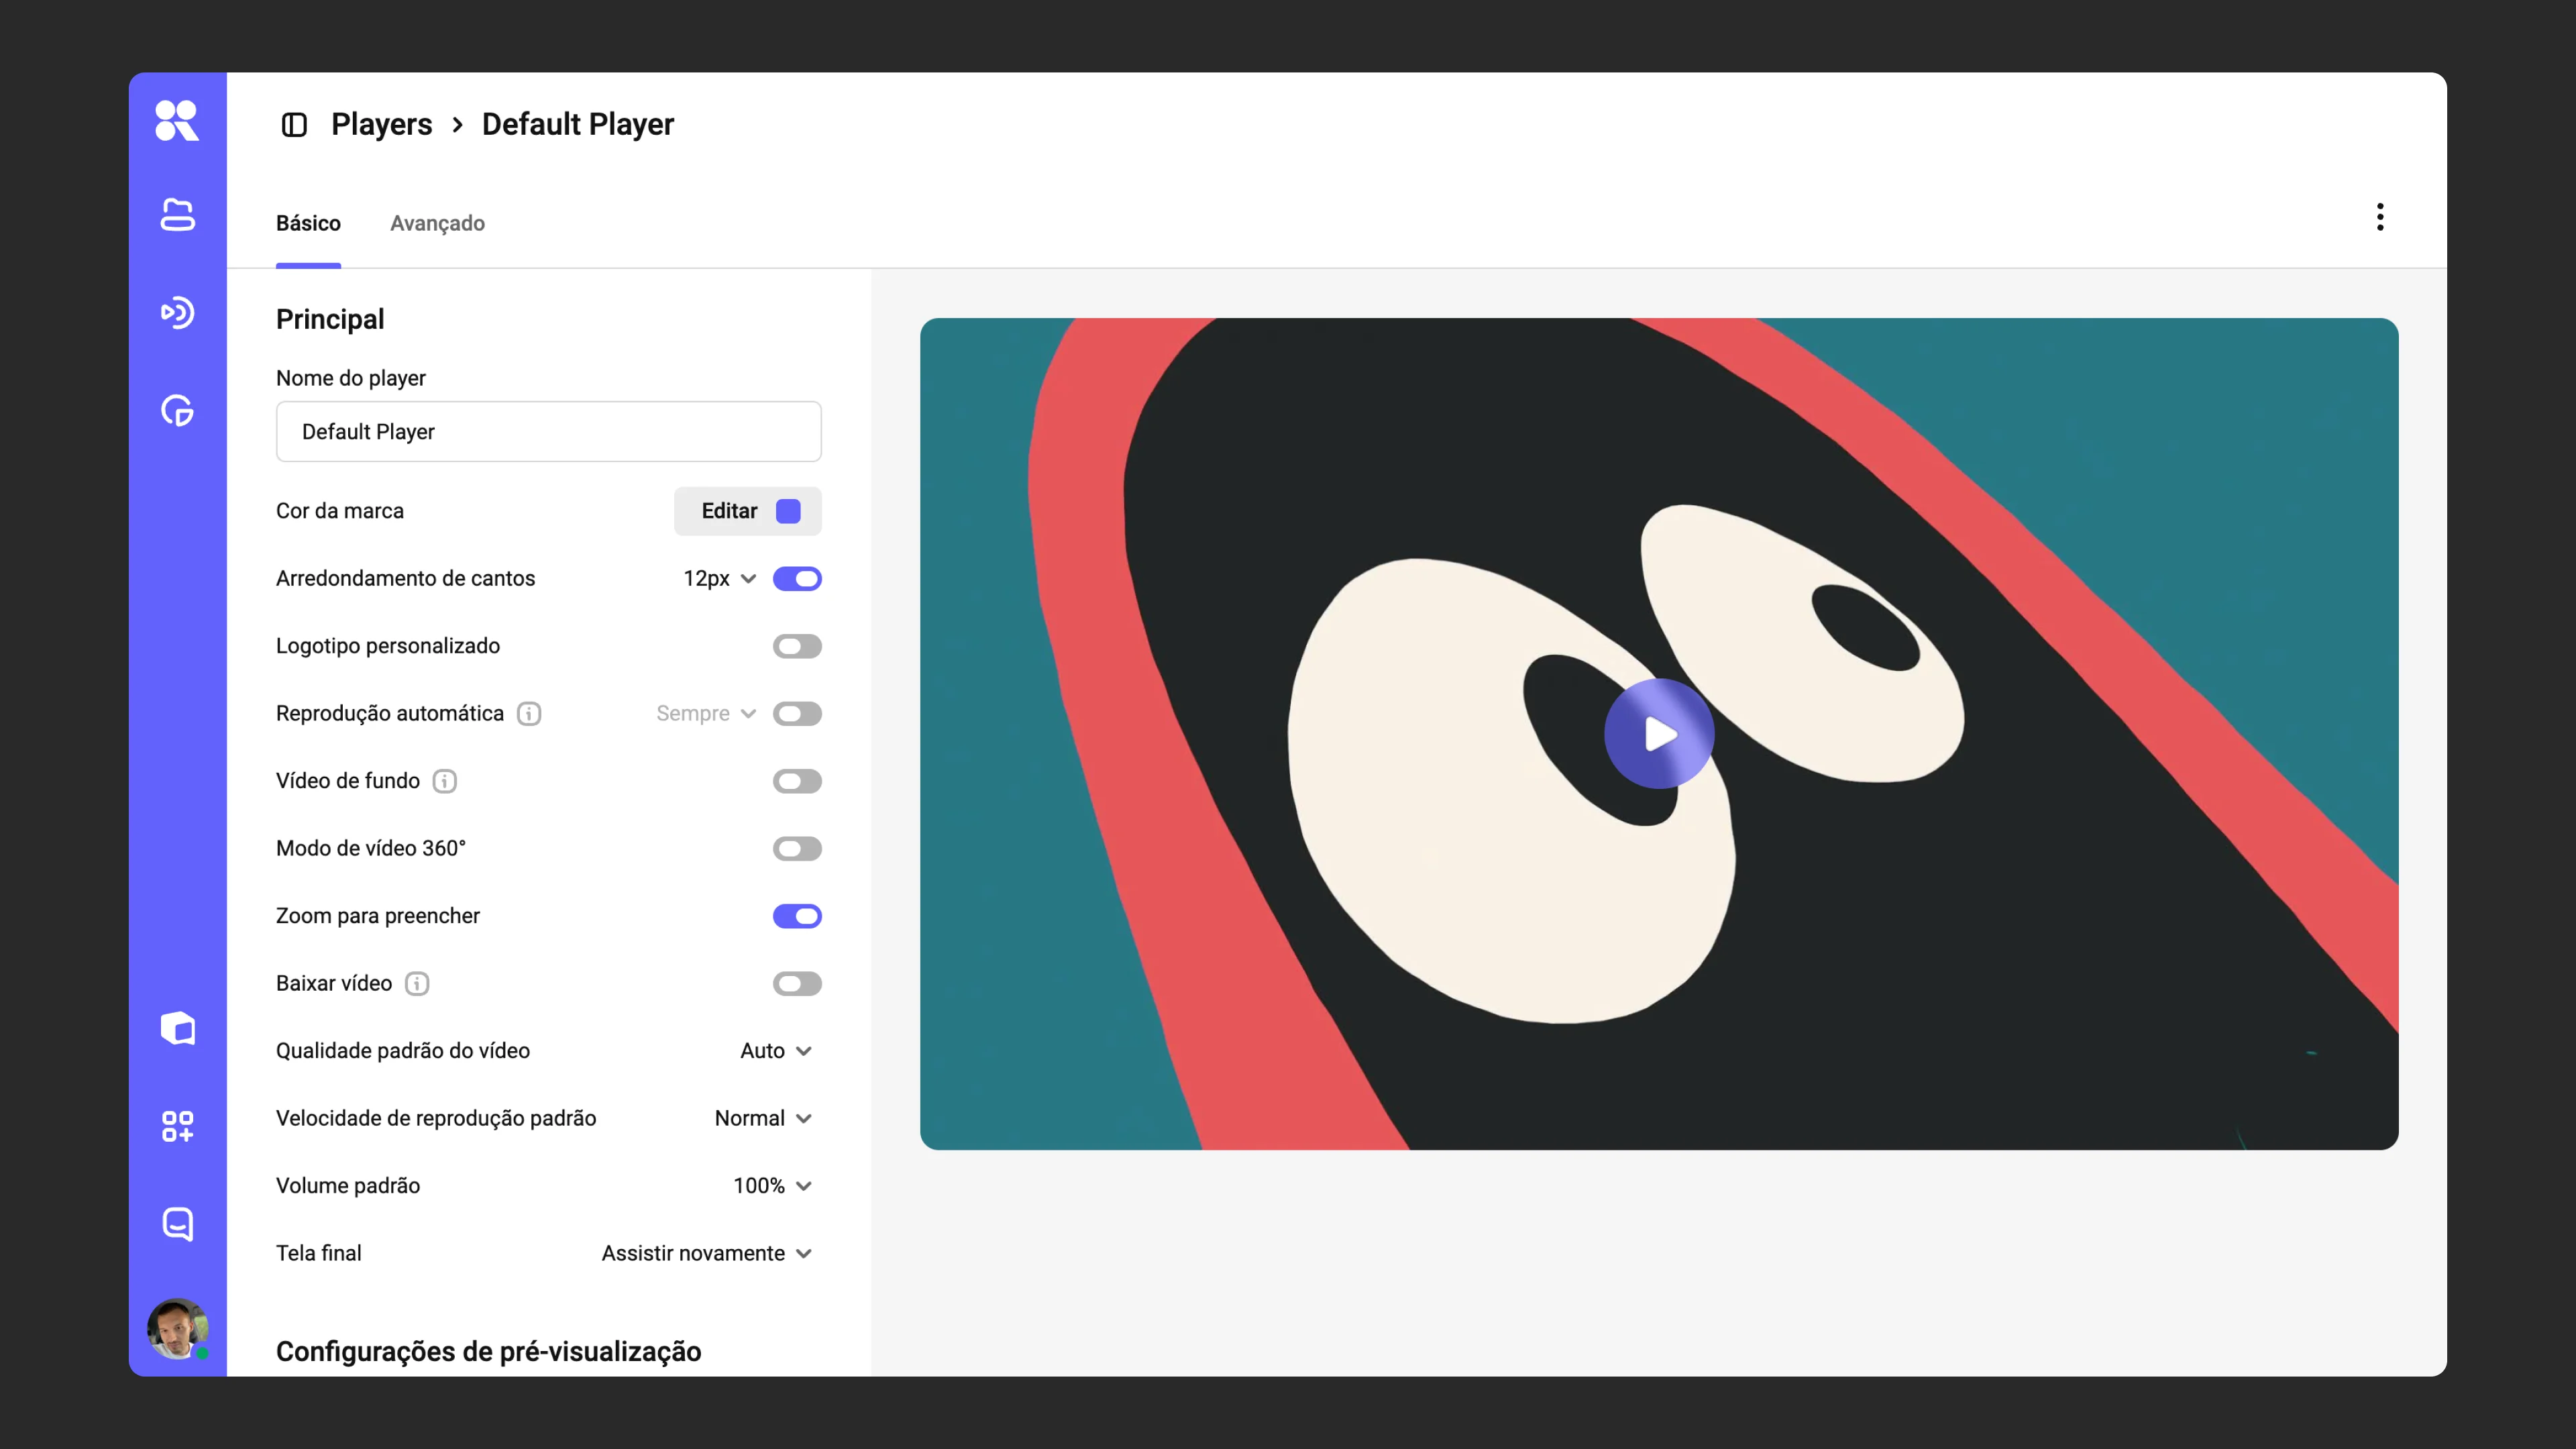This screenshot has width=2576, height=1449.
Task: Go to Players in the breadcrumb
Action: (381, 124)
